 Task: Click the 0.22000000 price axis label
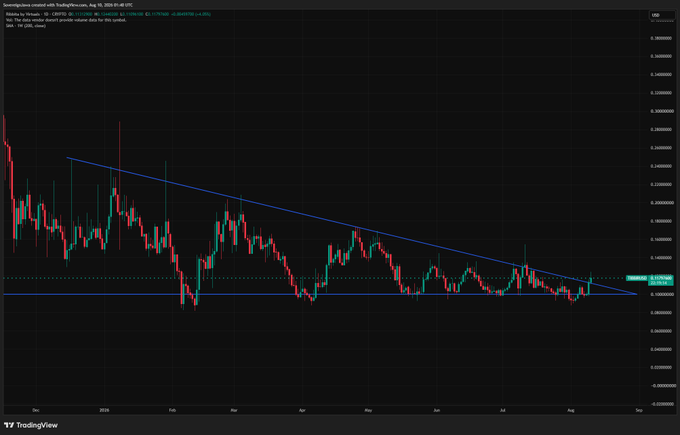661,184
